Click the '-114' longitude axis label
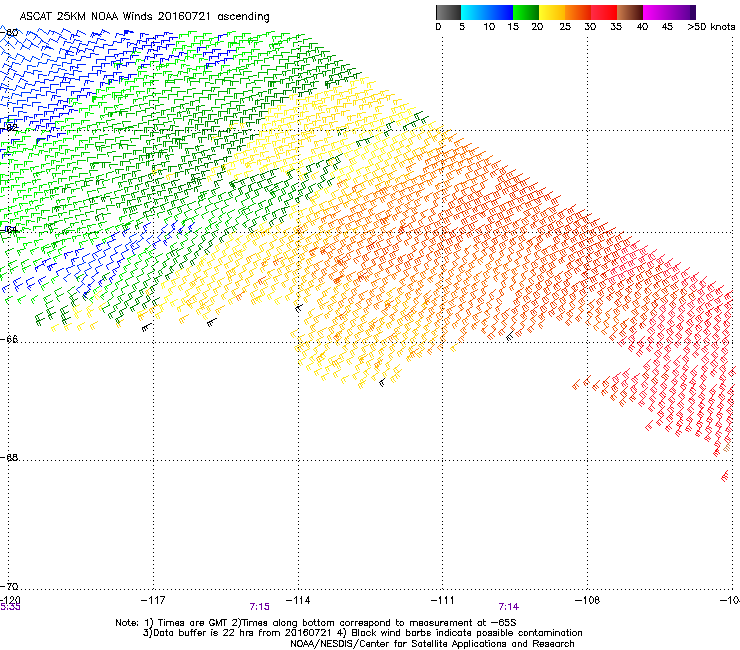This screenshot has height=650, width=740. click(x=298, y=600)
